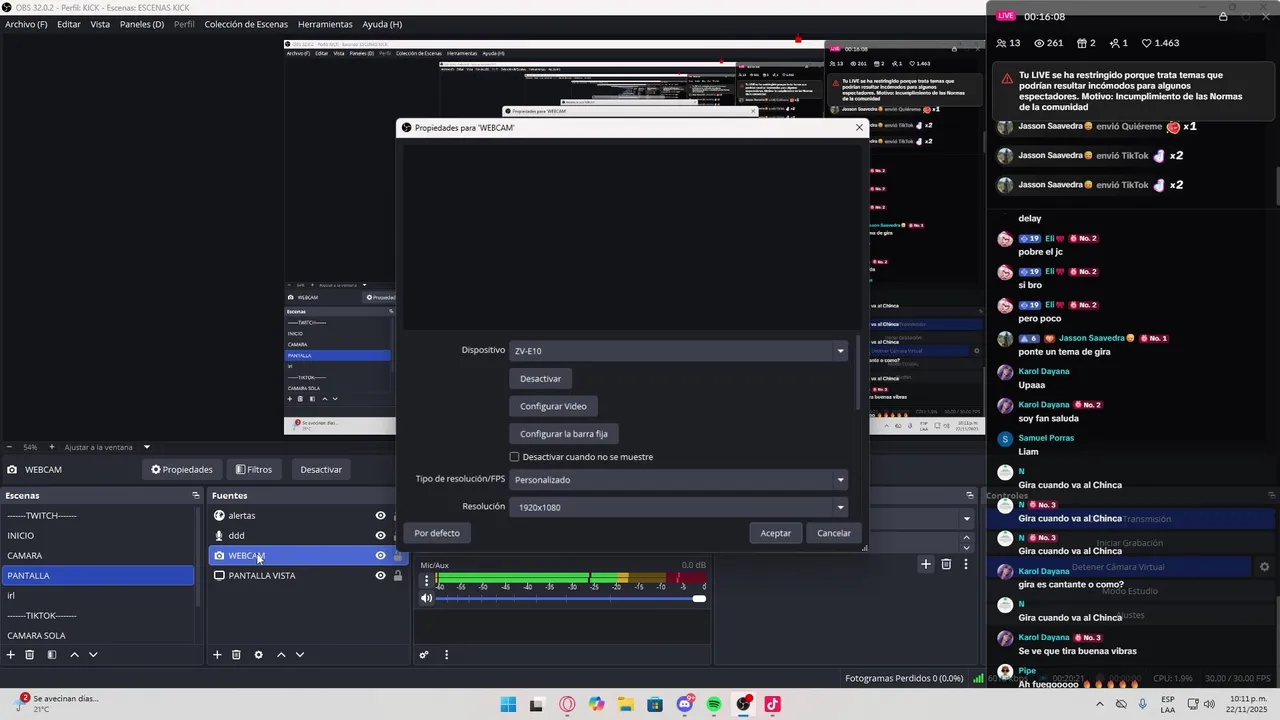Click Desactivar button in properties dialog

540,379
